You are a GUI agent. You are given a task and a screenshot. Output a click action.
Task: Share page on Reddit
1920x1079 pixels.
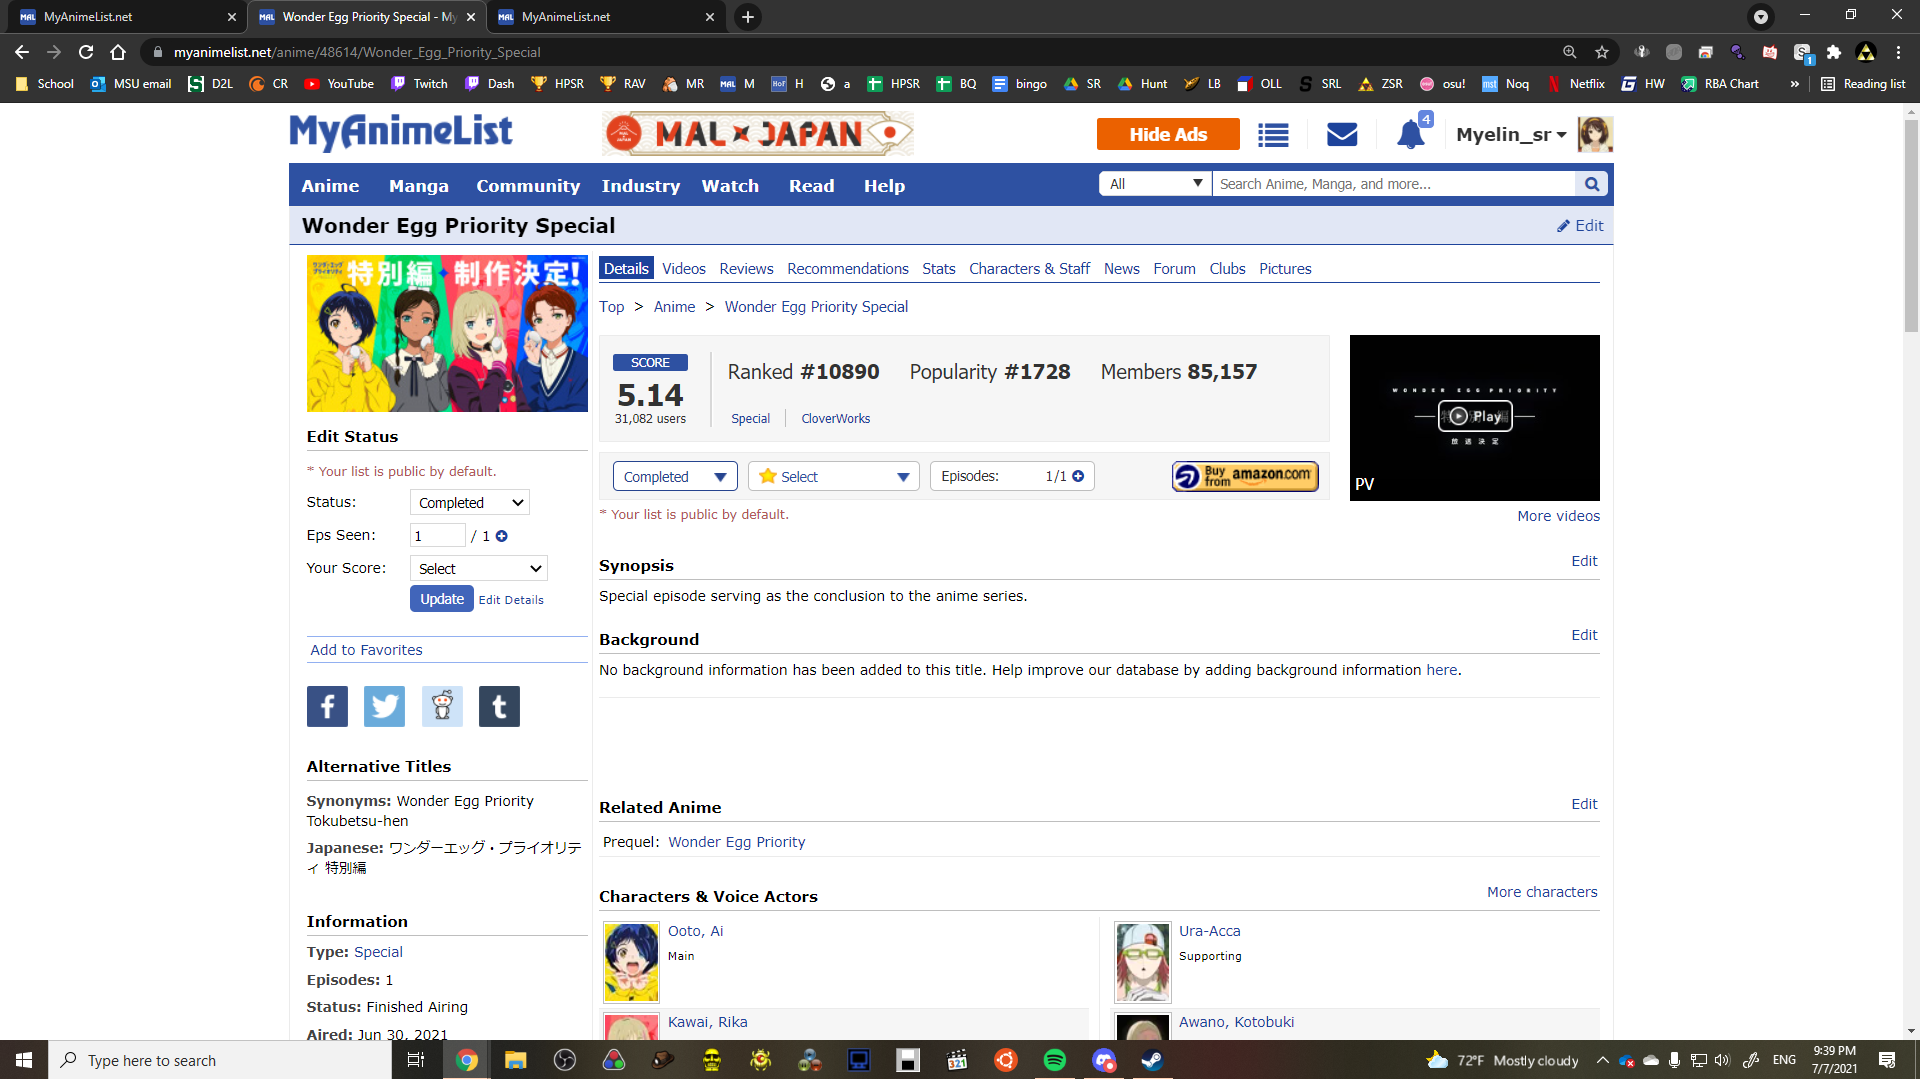tap(442, 706)
